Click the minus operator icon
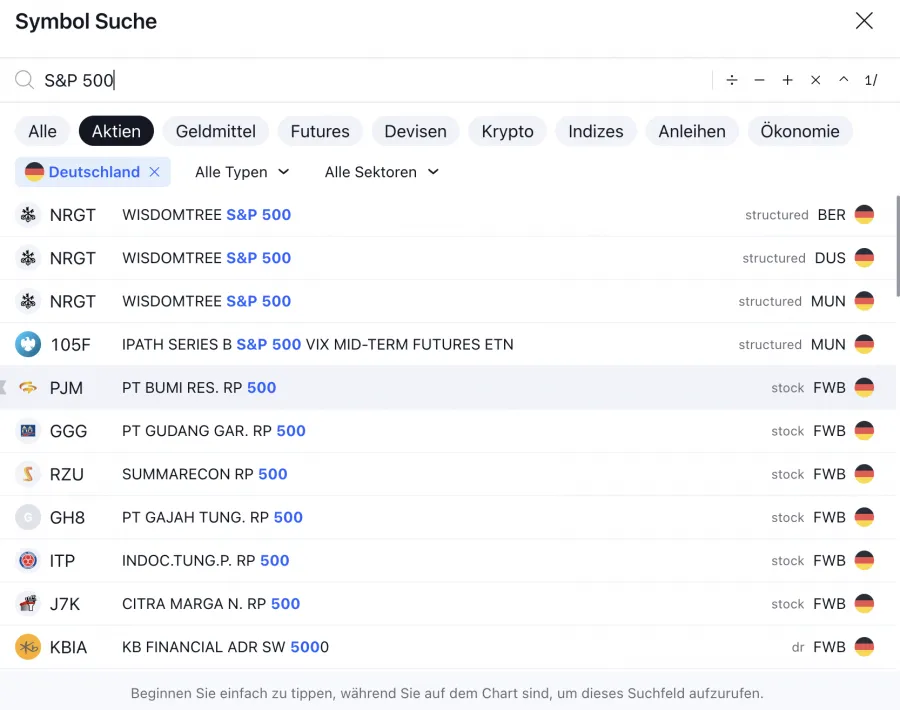 click(x=760, y=80)
